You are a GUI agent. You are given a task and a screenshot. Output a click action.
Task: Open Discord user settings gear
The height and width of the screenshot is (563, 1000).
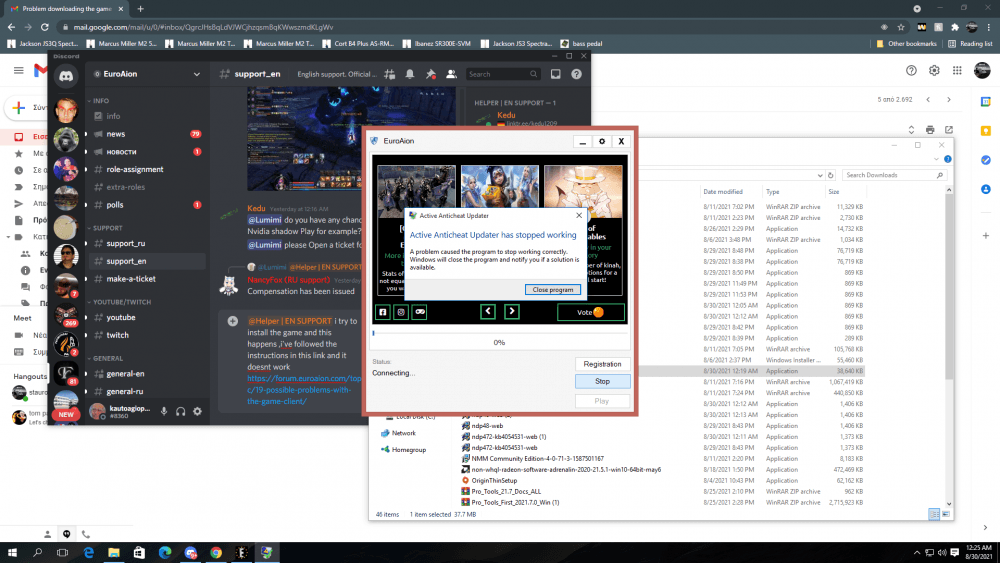point(197,411)
